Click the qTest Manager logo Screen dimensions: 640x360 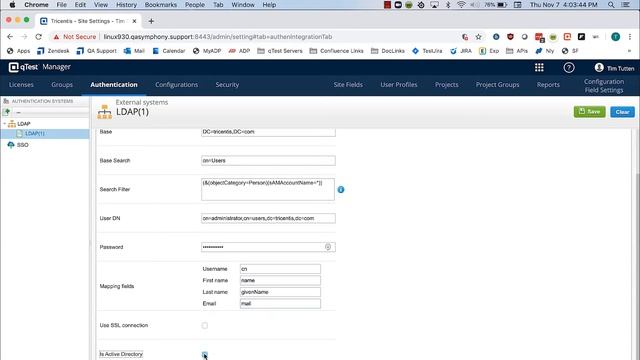[x=40, y=67]
